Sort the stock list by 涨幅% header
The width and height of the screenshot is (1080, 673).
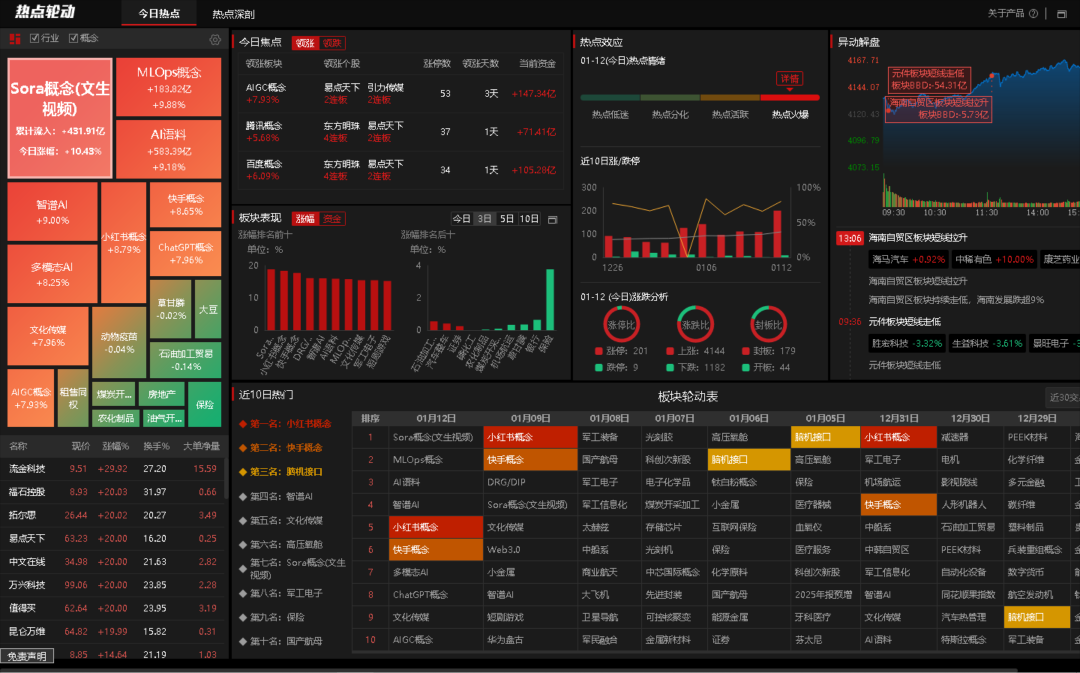coord(116,446)
